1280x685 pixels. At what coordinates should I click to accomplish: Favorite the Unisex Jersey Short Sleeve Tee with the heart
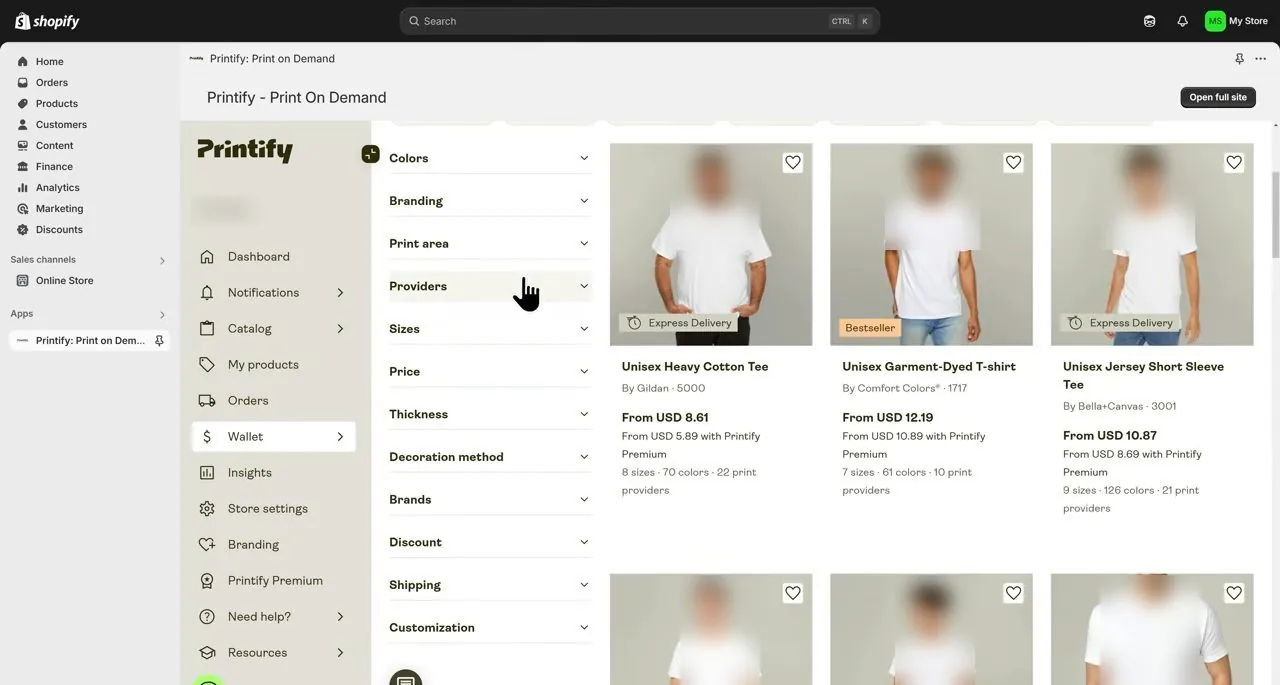[1234, 162]
